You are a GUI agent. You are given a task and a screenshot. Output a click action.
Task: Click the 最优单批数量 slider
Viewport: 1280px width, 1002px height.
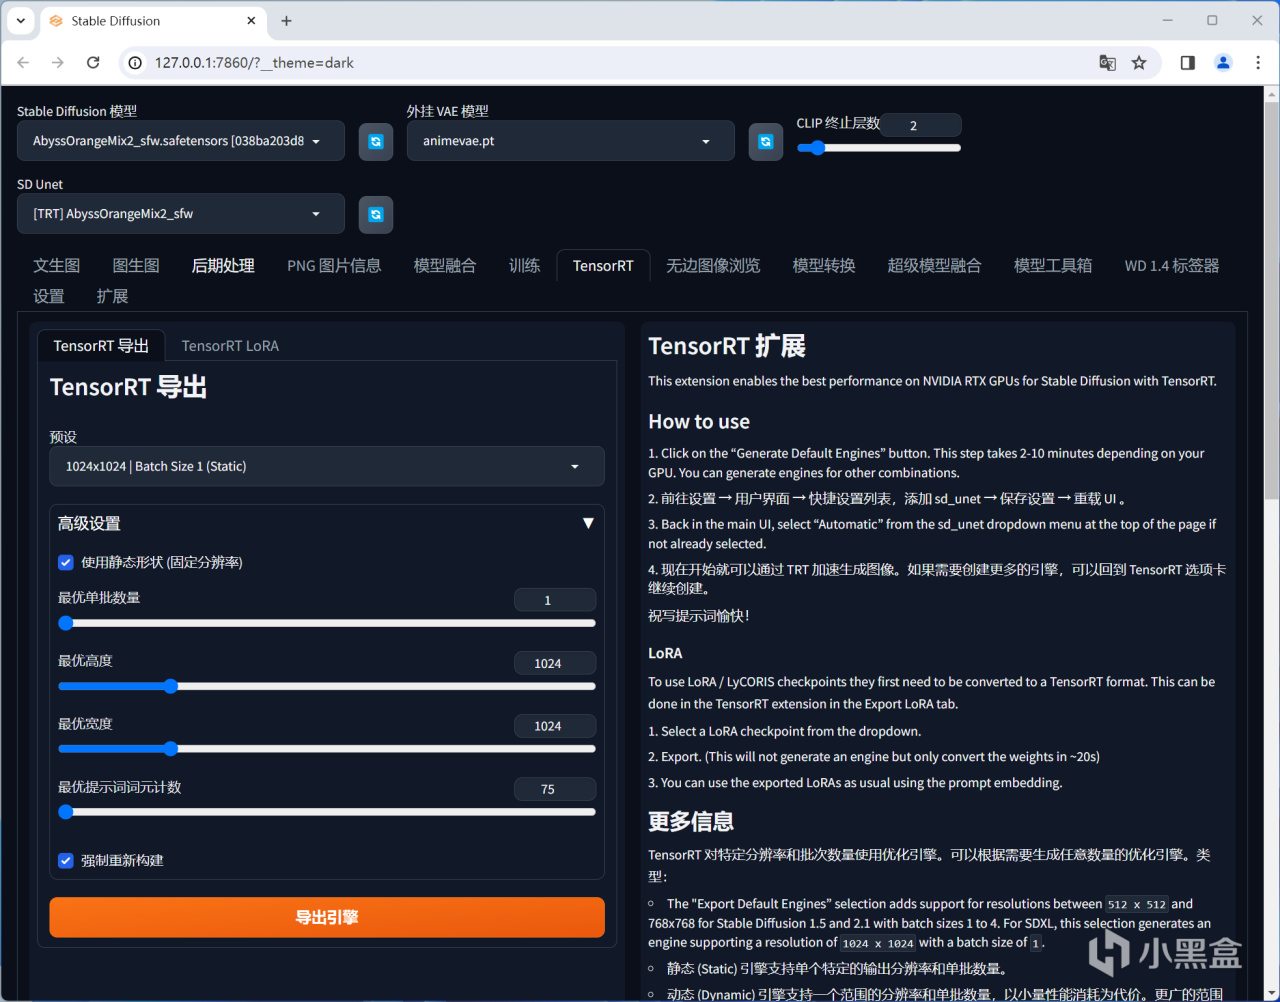[327, 623]
